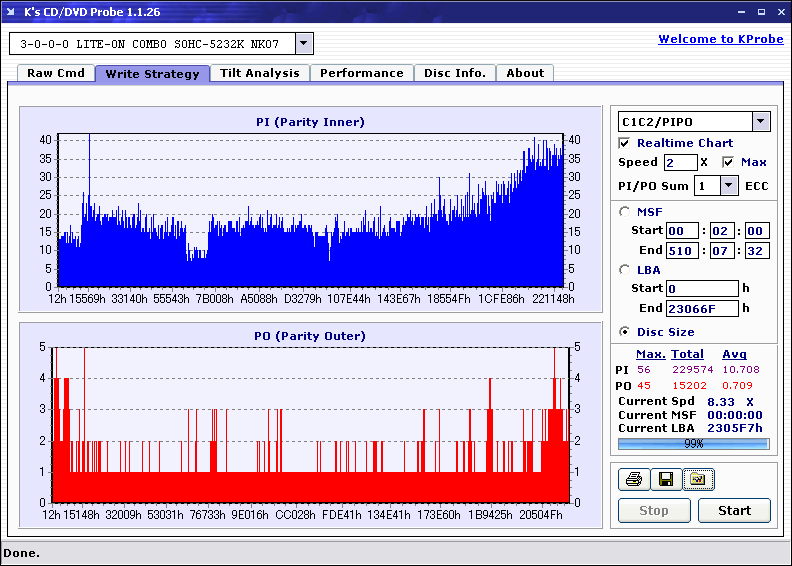Choose the Disc Size radio option
Image resolution: width=792 pixels, height=566 pixels.
pos(625,332)
